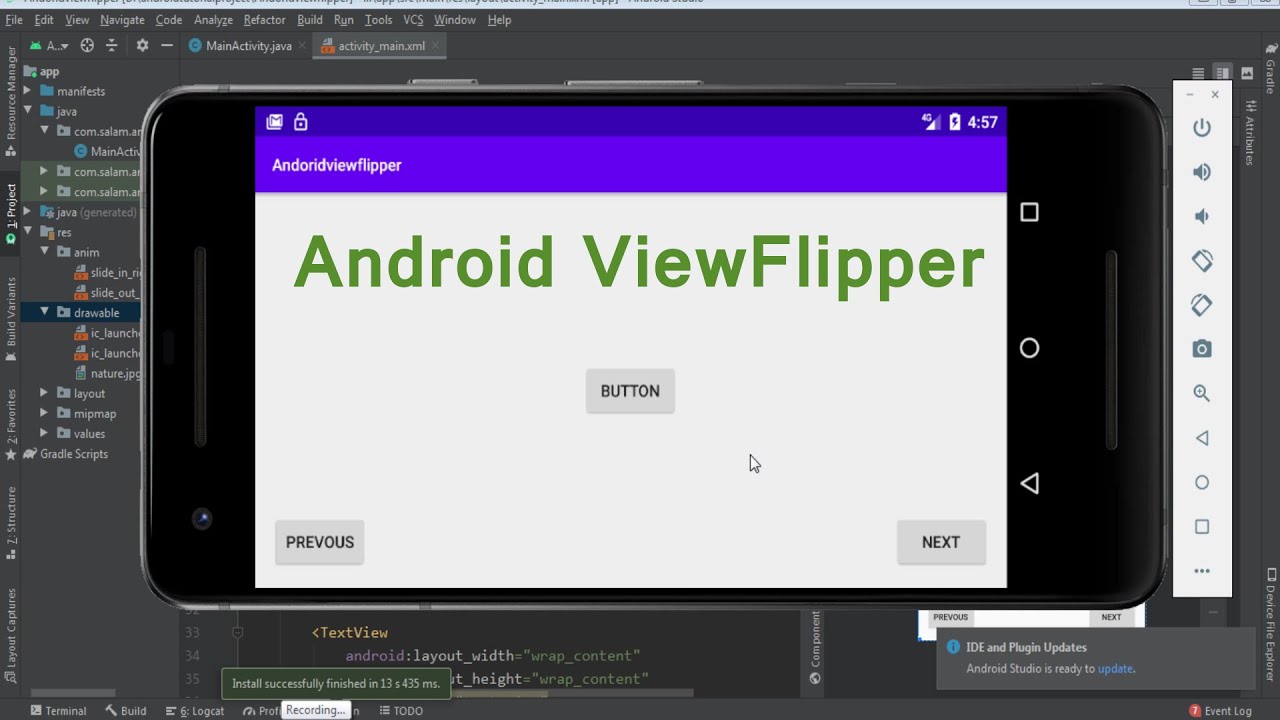Open the Build menu
Image resolution: width=1280 pixels, height=720 pixels.
(x=310, y=20)
